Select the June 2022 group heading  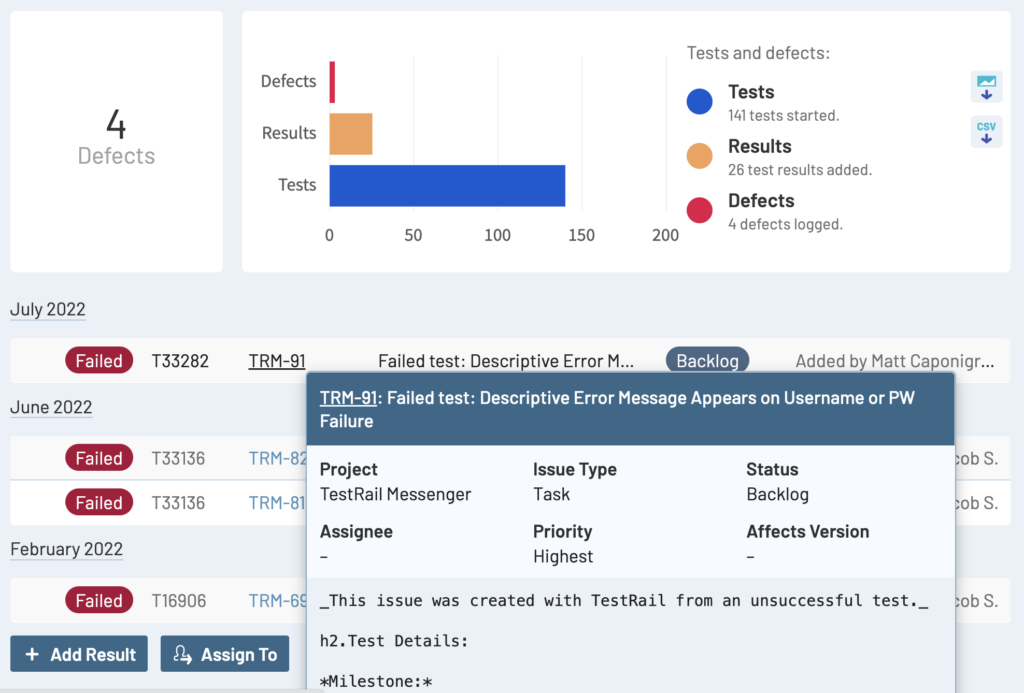pos(51,407)
